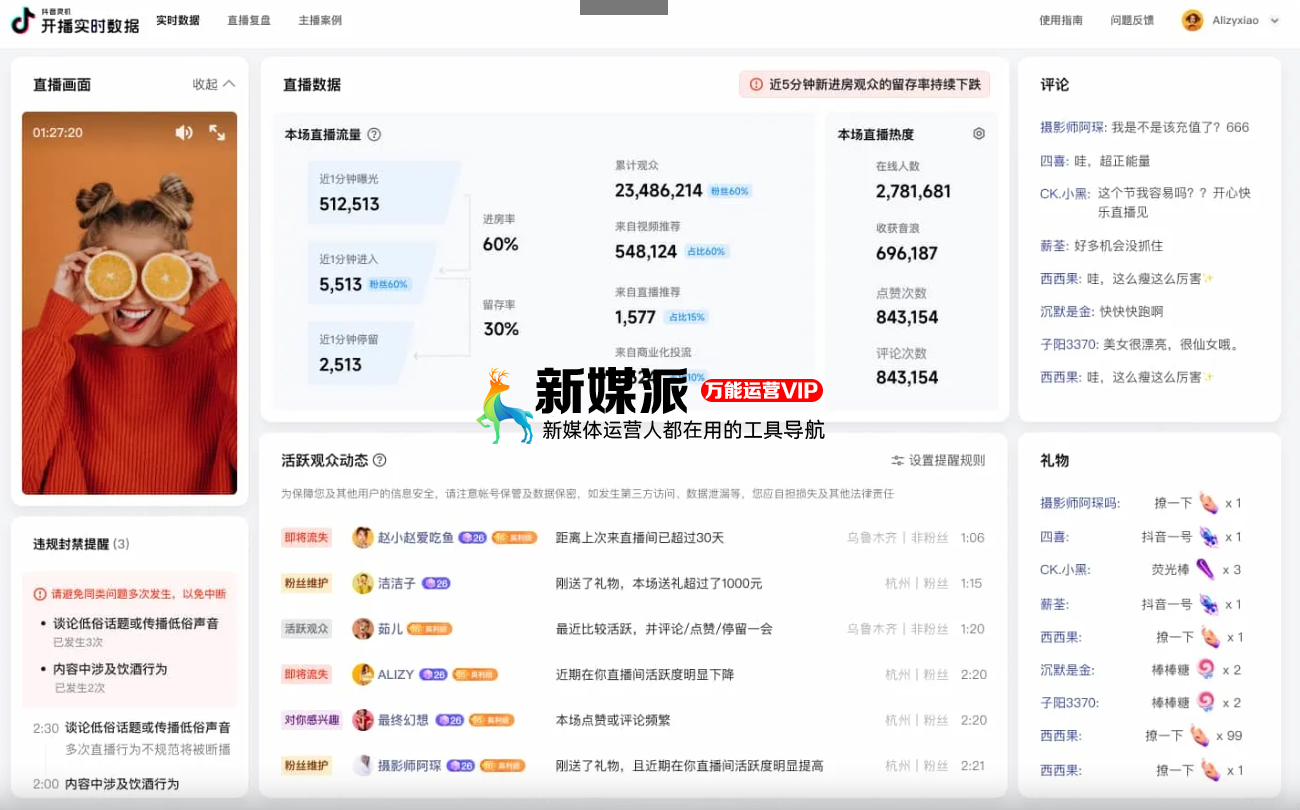
Task: Click 点赞次数 value 843,154
Action: click(907, 317)
